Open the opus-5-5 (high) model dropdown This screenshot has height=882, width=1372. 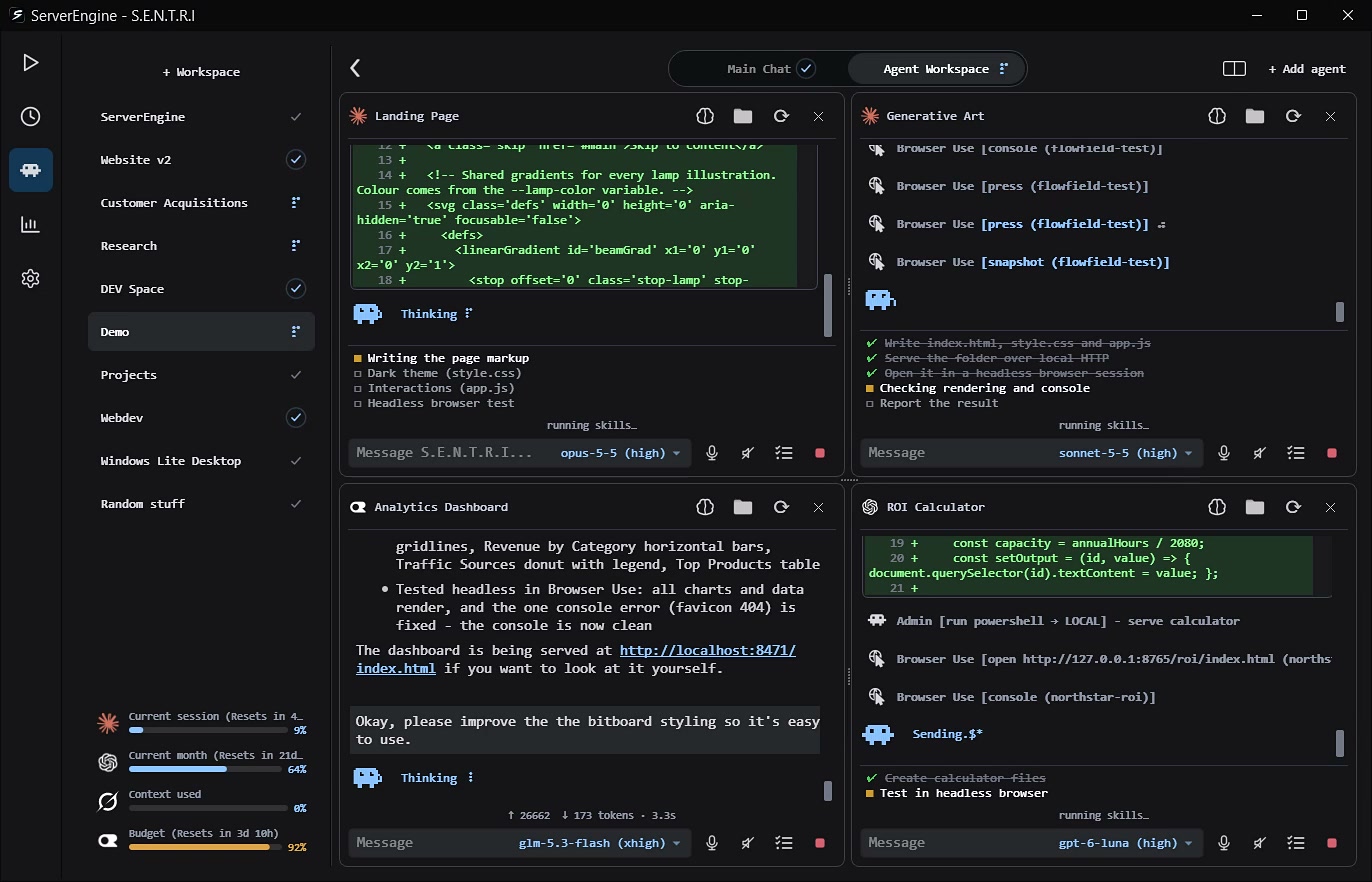(x=620, y=453)
